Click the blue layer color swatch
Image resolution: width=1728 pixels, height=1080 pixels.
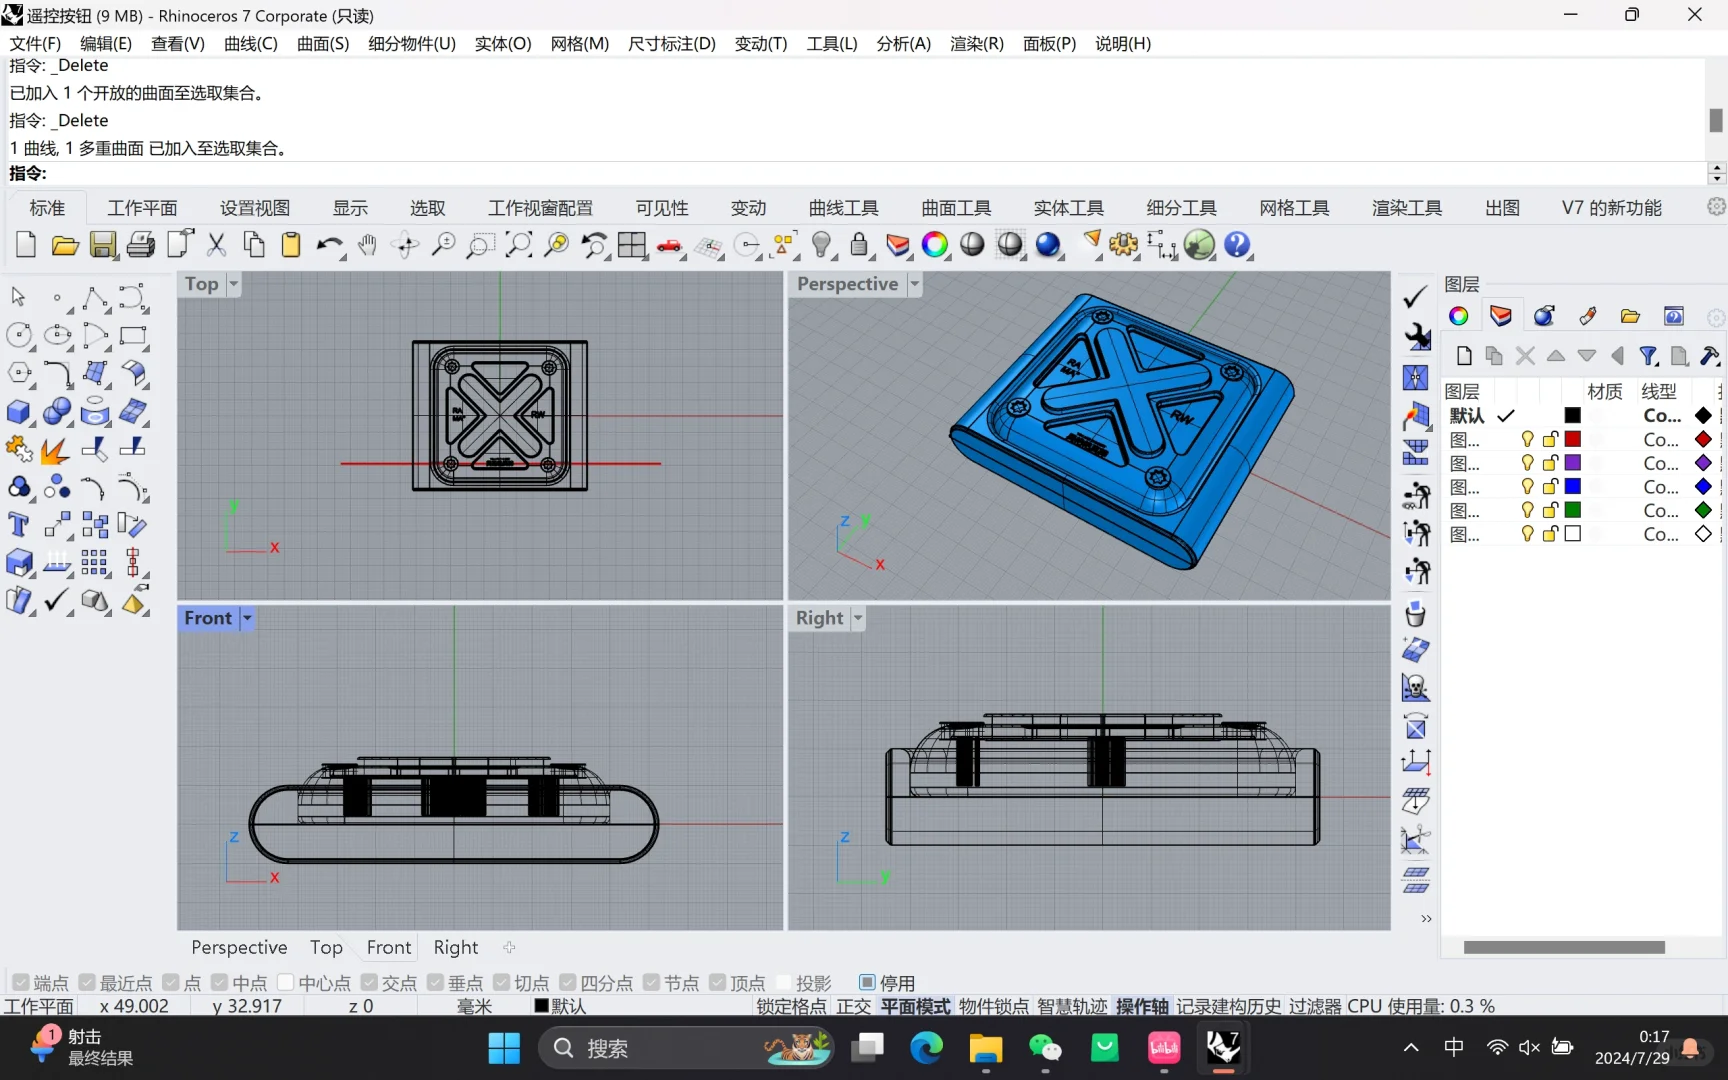click(x=1573, y=486)
